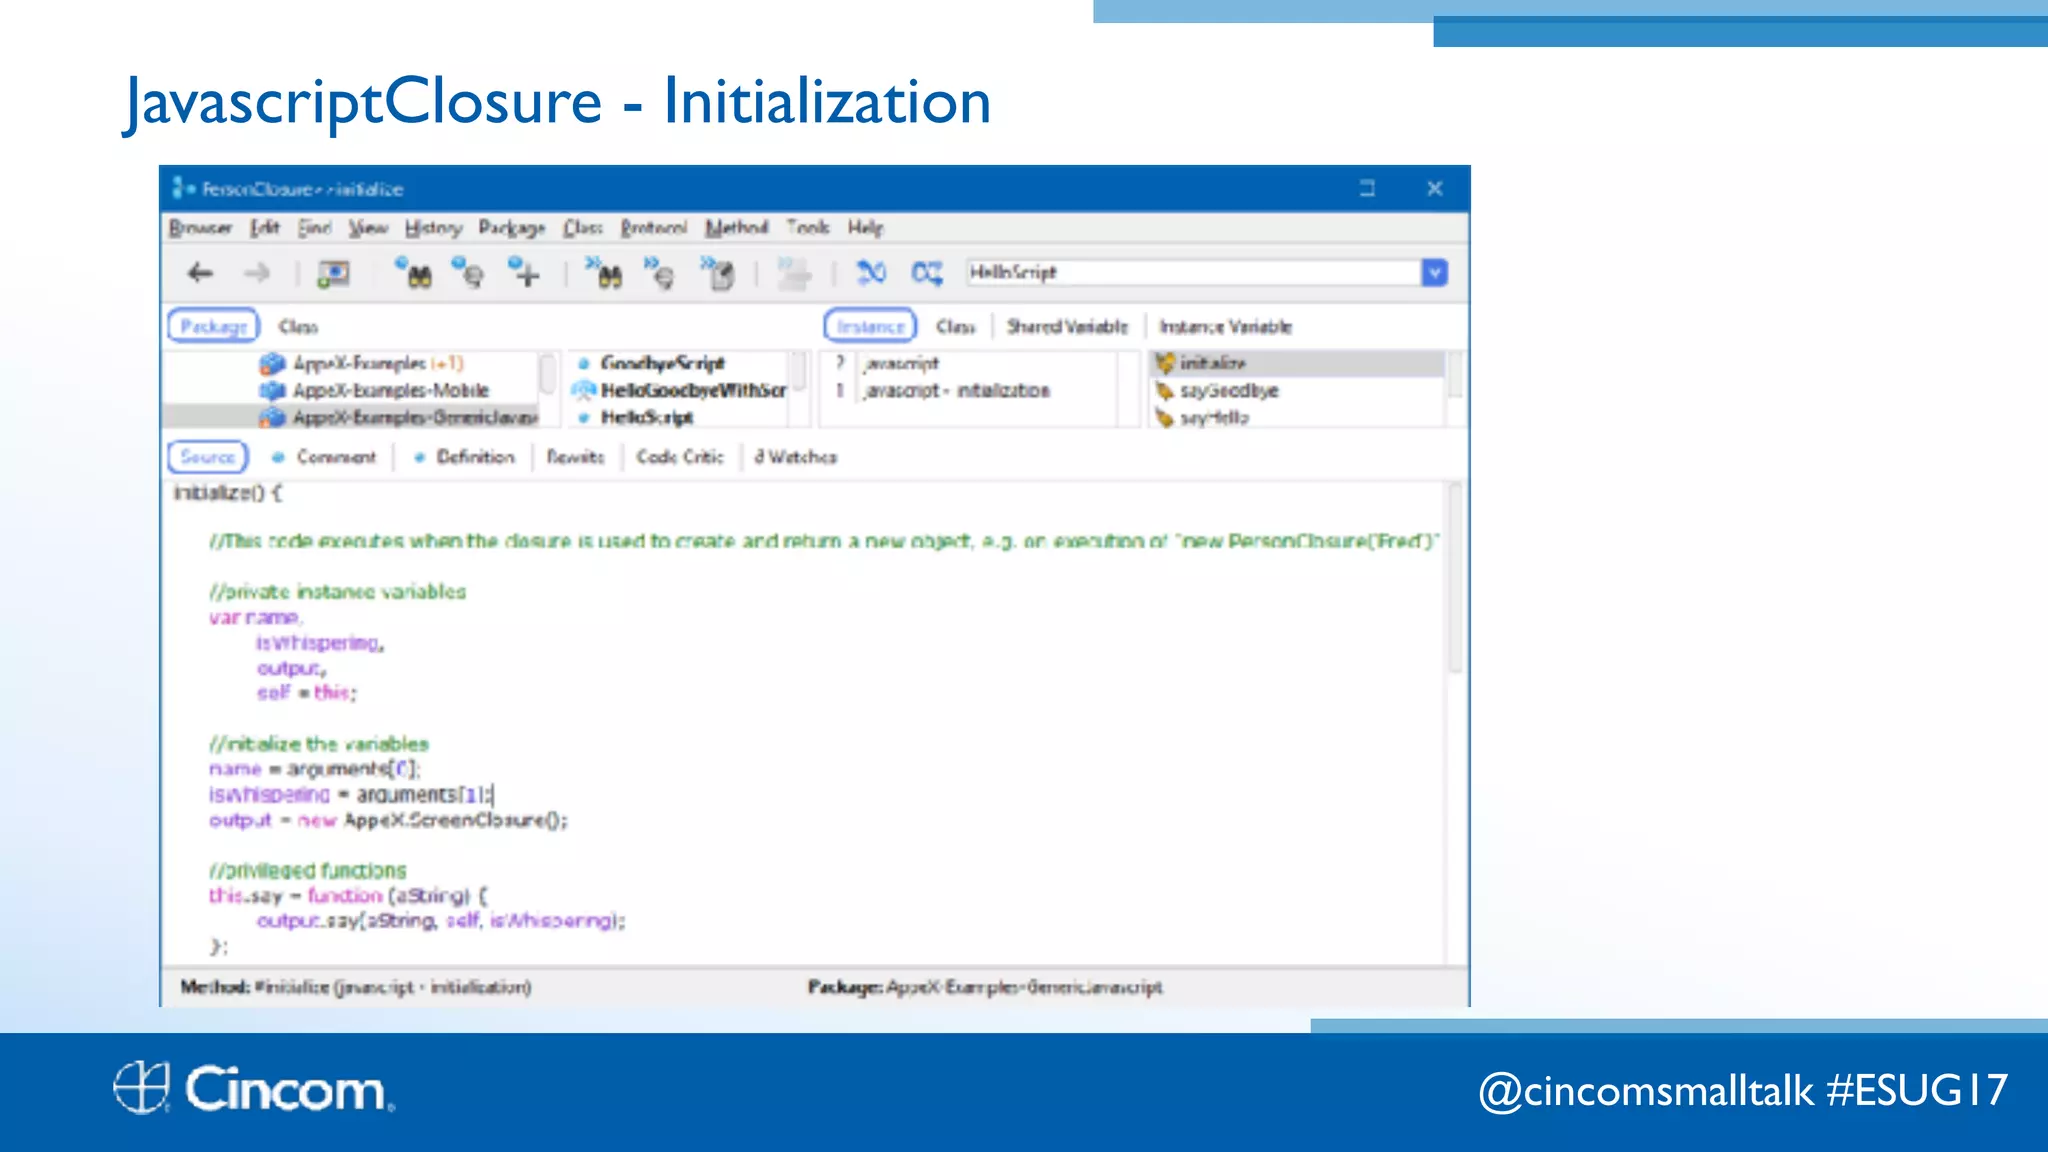Screen dimensions: 2048x1152
Task: Select the Instance side tab
Action: point(870,326)
